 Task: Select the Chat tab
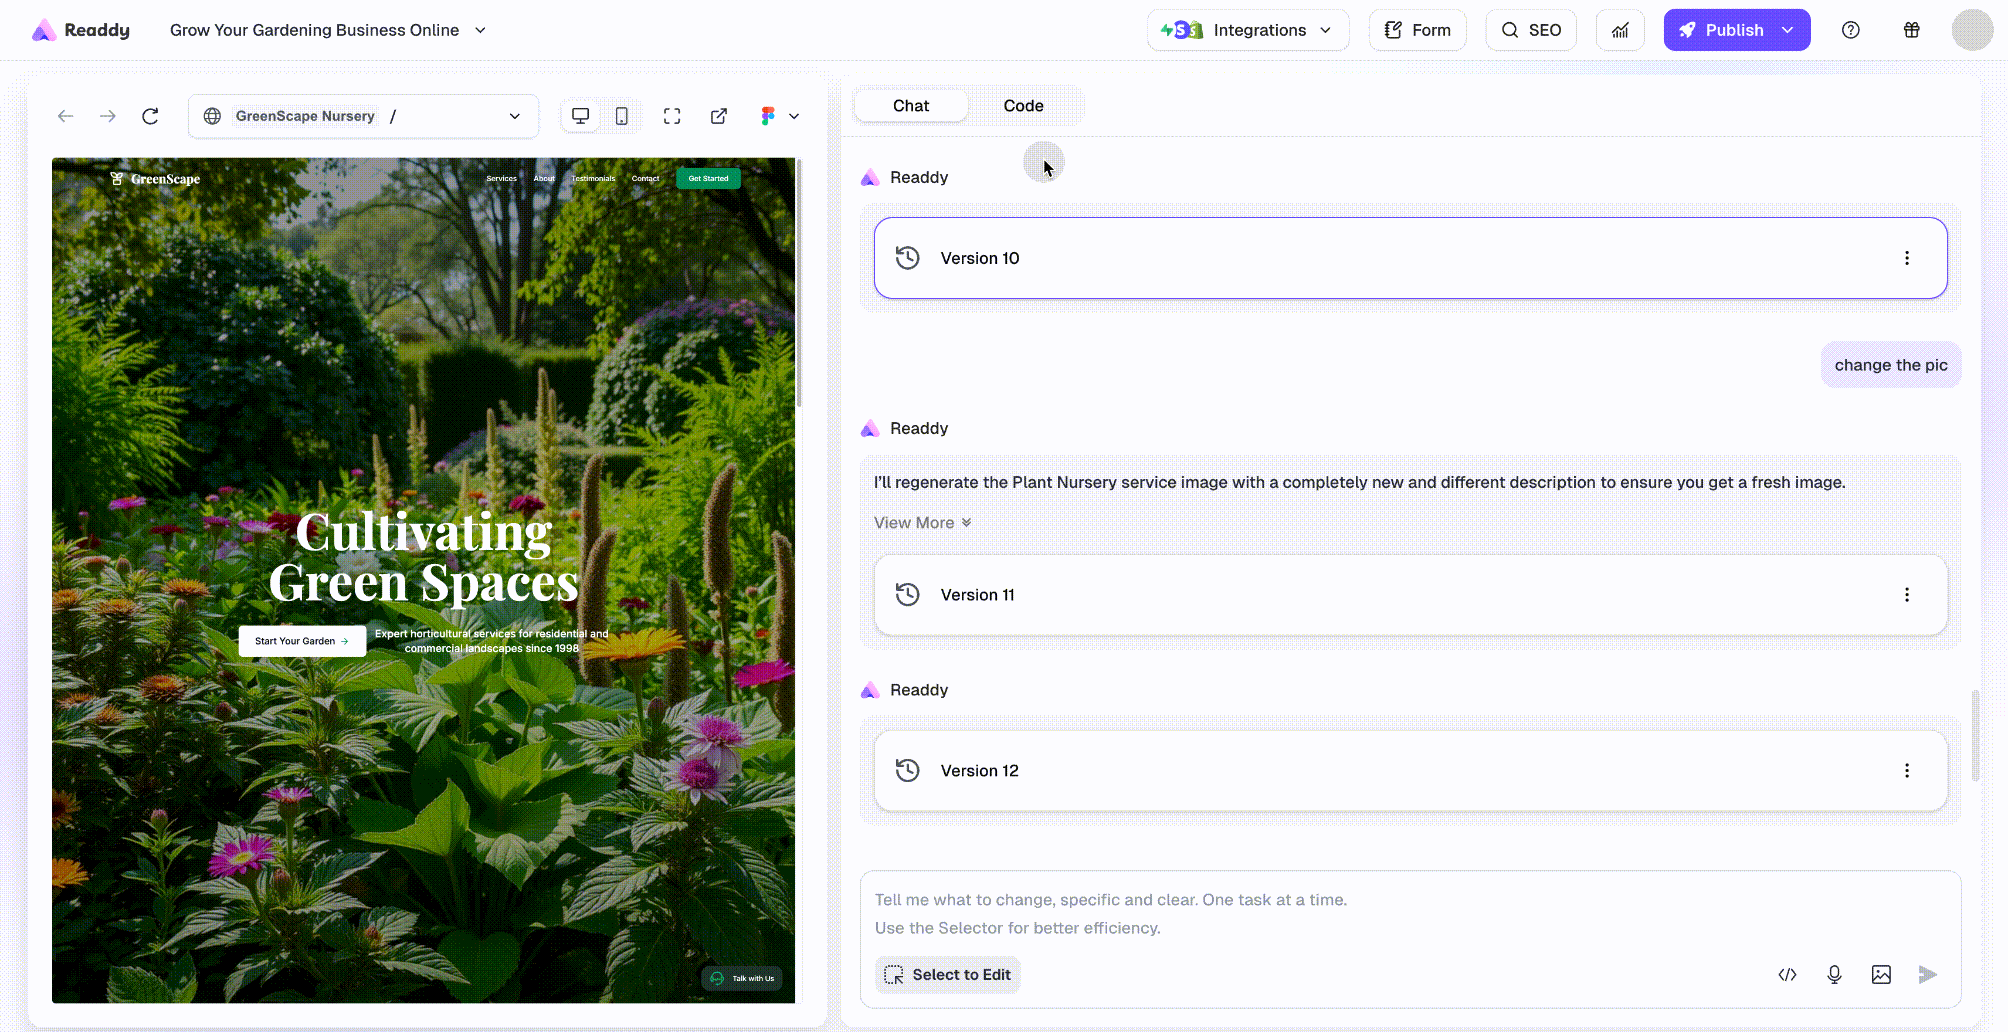click(x=911, y=106)
